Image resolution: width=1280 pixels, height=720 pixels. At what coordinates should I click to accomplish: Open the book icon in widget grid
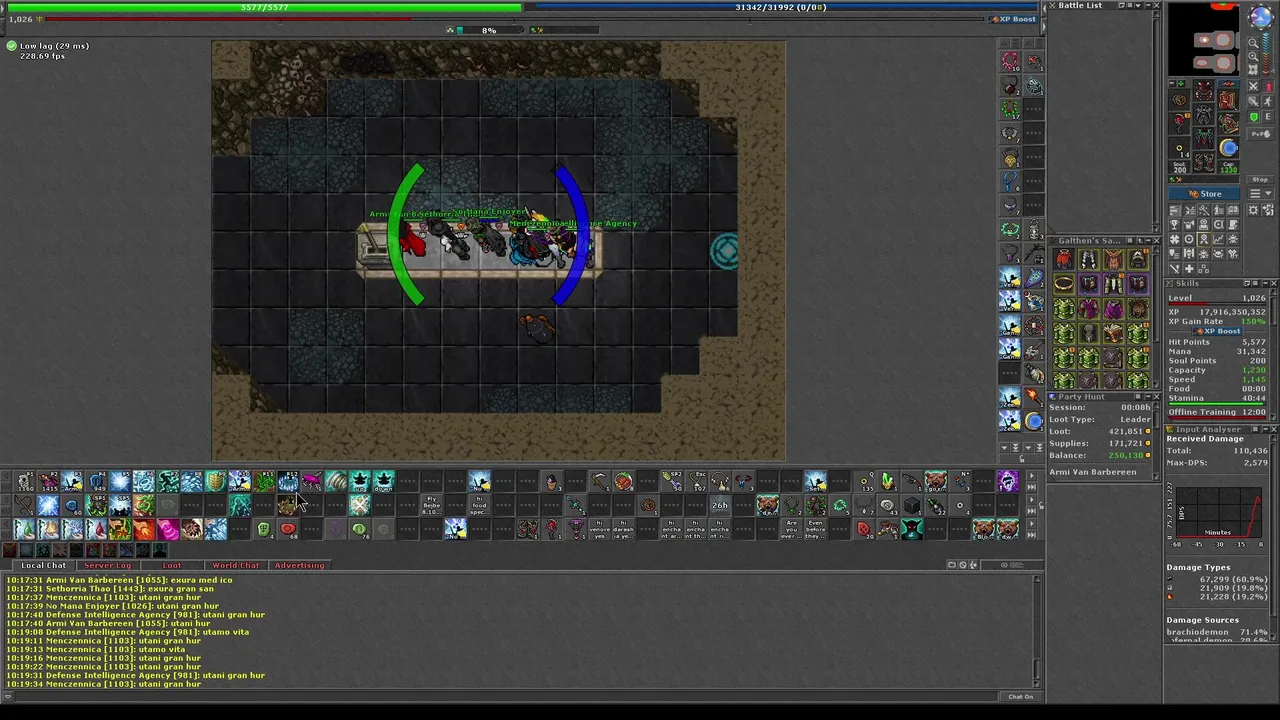coord(1233,210)
